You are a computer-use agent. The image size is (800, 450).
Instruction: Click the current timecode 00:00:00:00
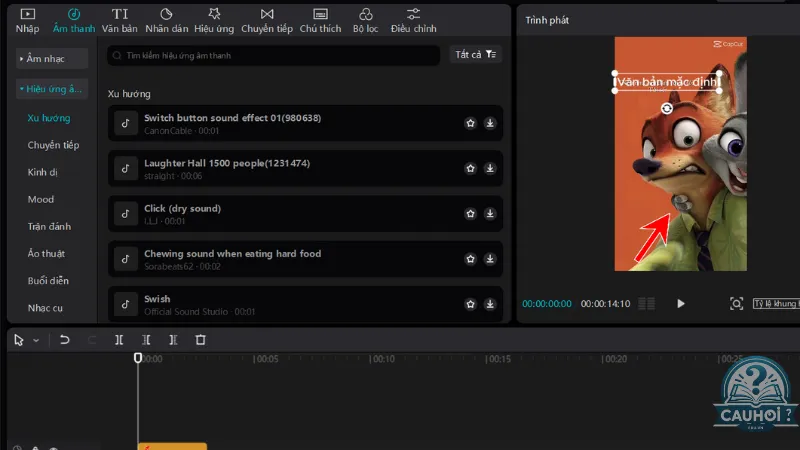[547, 304]
